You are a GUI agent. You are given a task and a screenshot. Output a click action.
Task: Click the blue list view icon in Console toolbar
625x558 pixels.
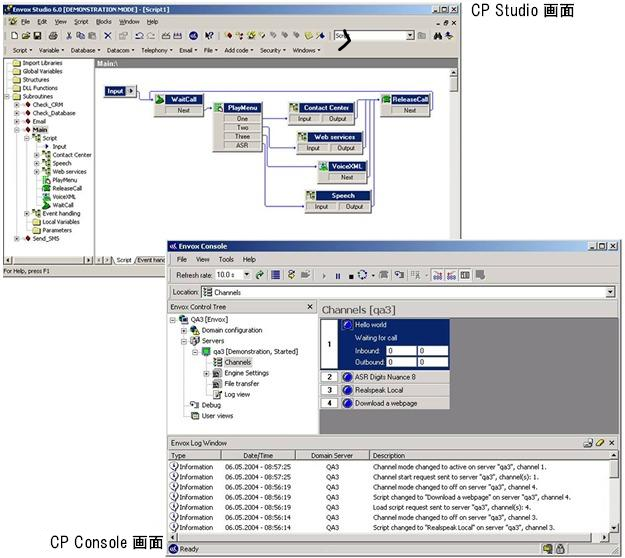tap(275, 275)
